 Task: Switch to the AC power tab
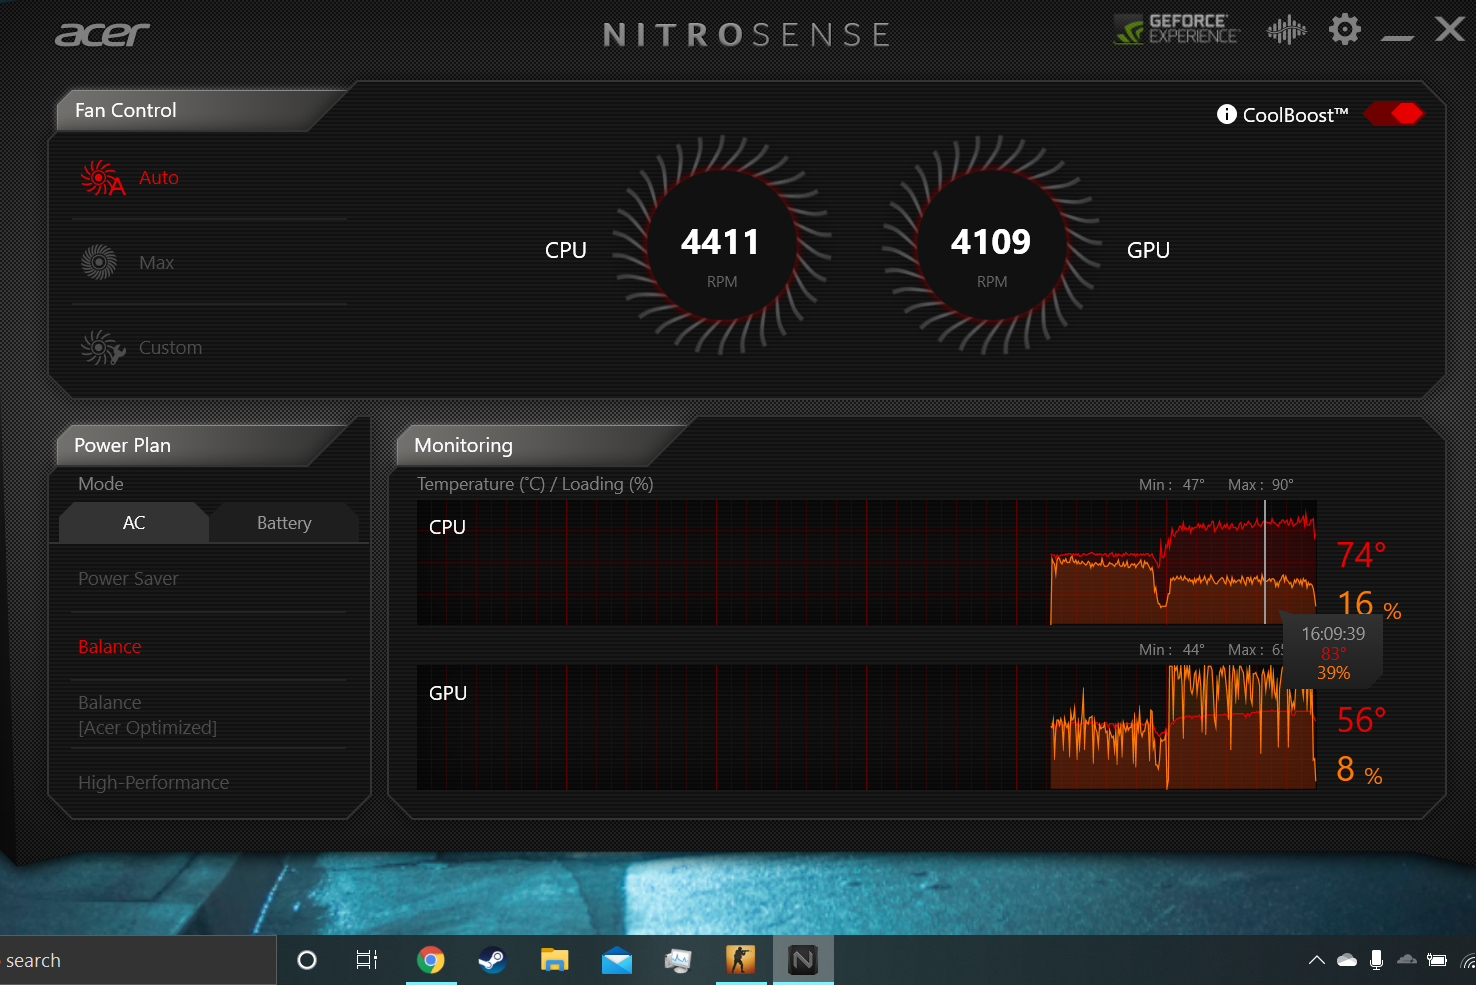point(134,523)
